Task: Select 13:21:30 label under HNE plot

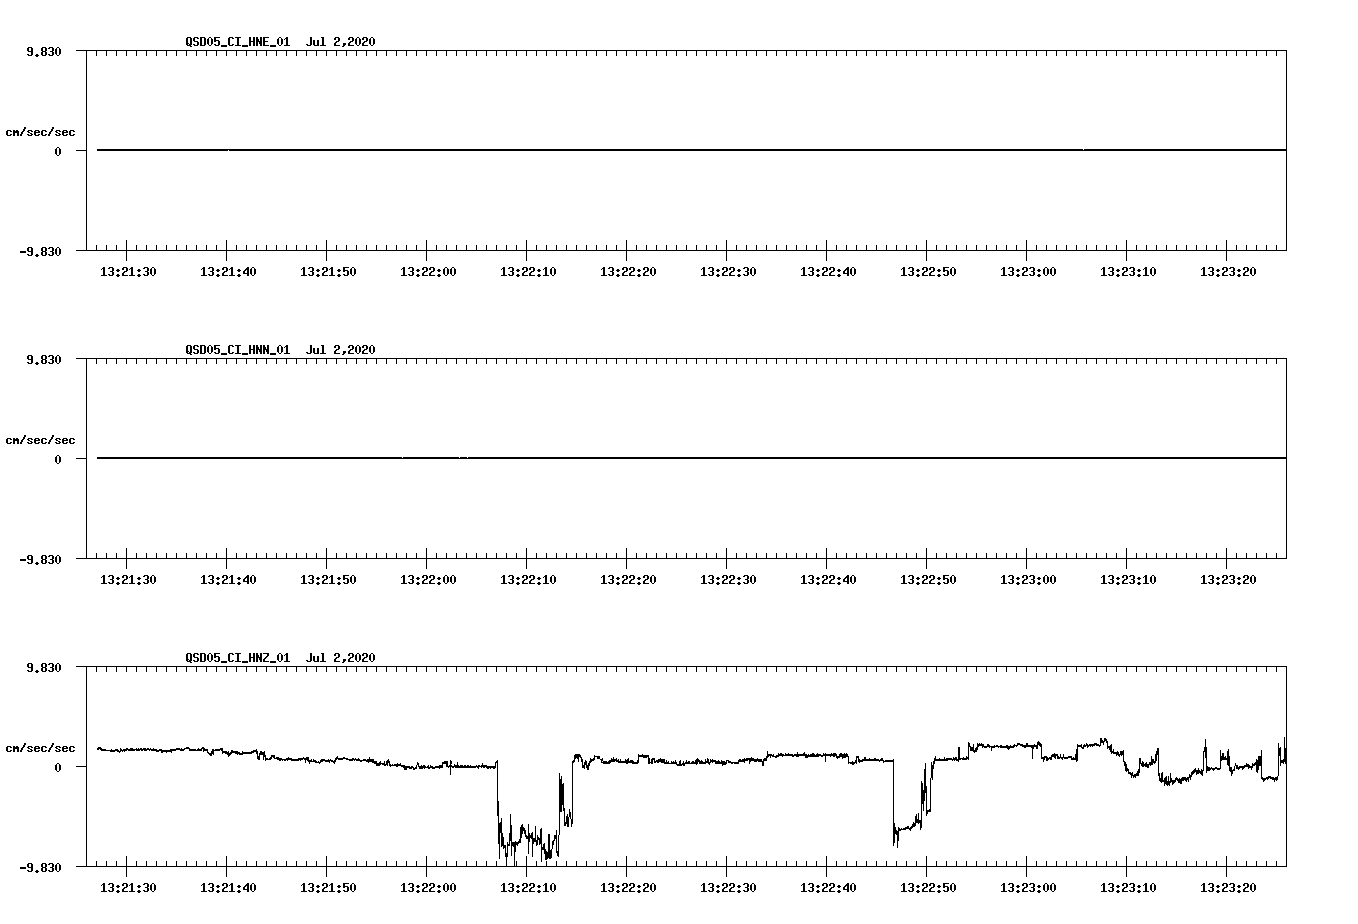Action: [128, 272]
